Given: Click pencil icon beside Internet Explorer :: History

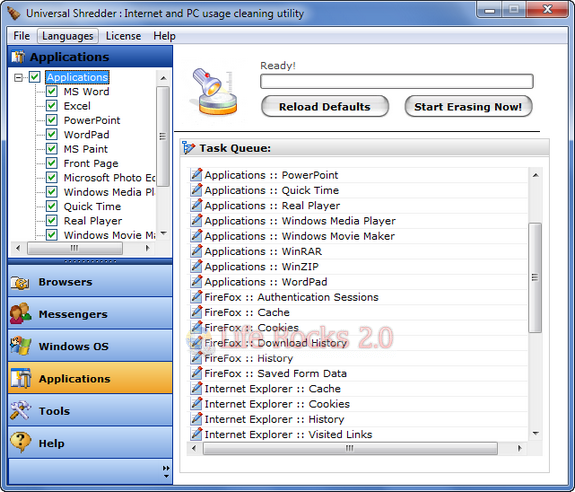Looking at the screenshot, I should [x=196, y=419].
